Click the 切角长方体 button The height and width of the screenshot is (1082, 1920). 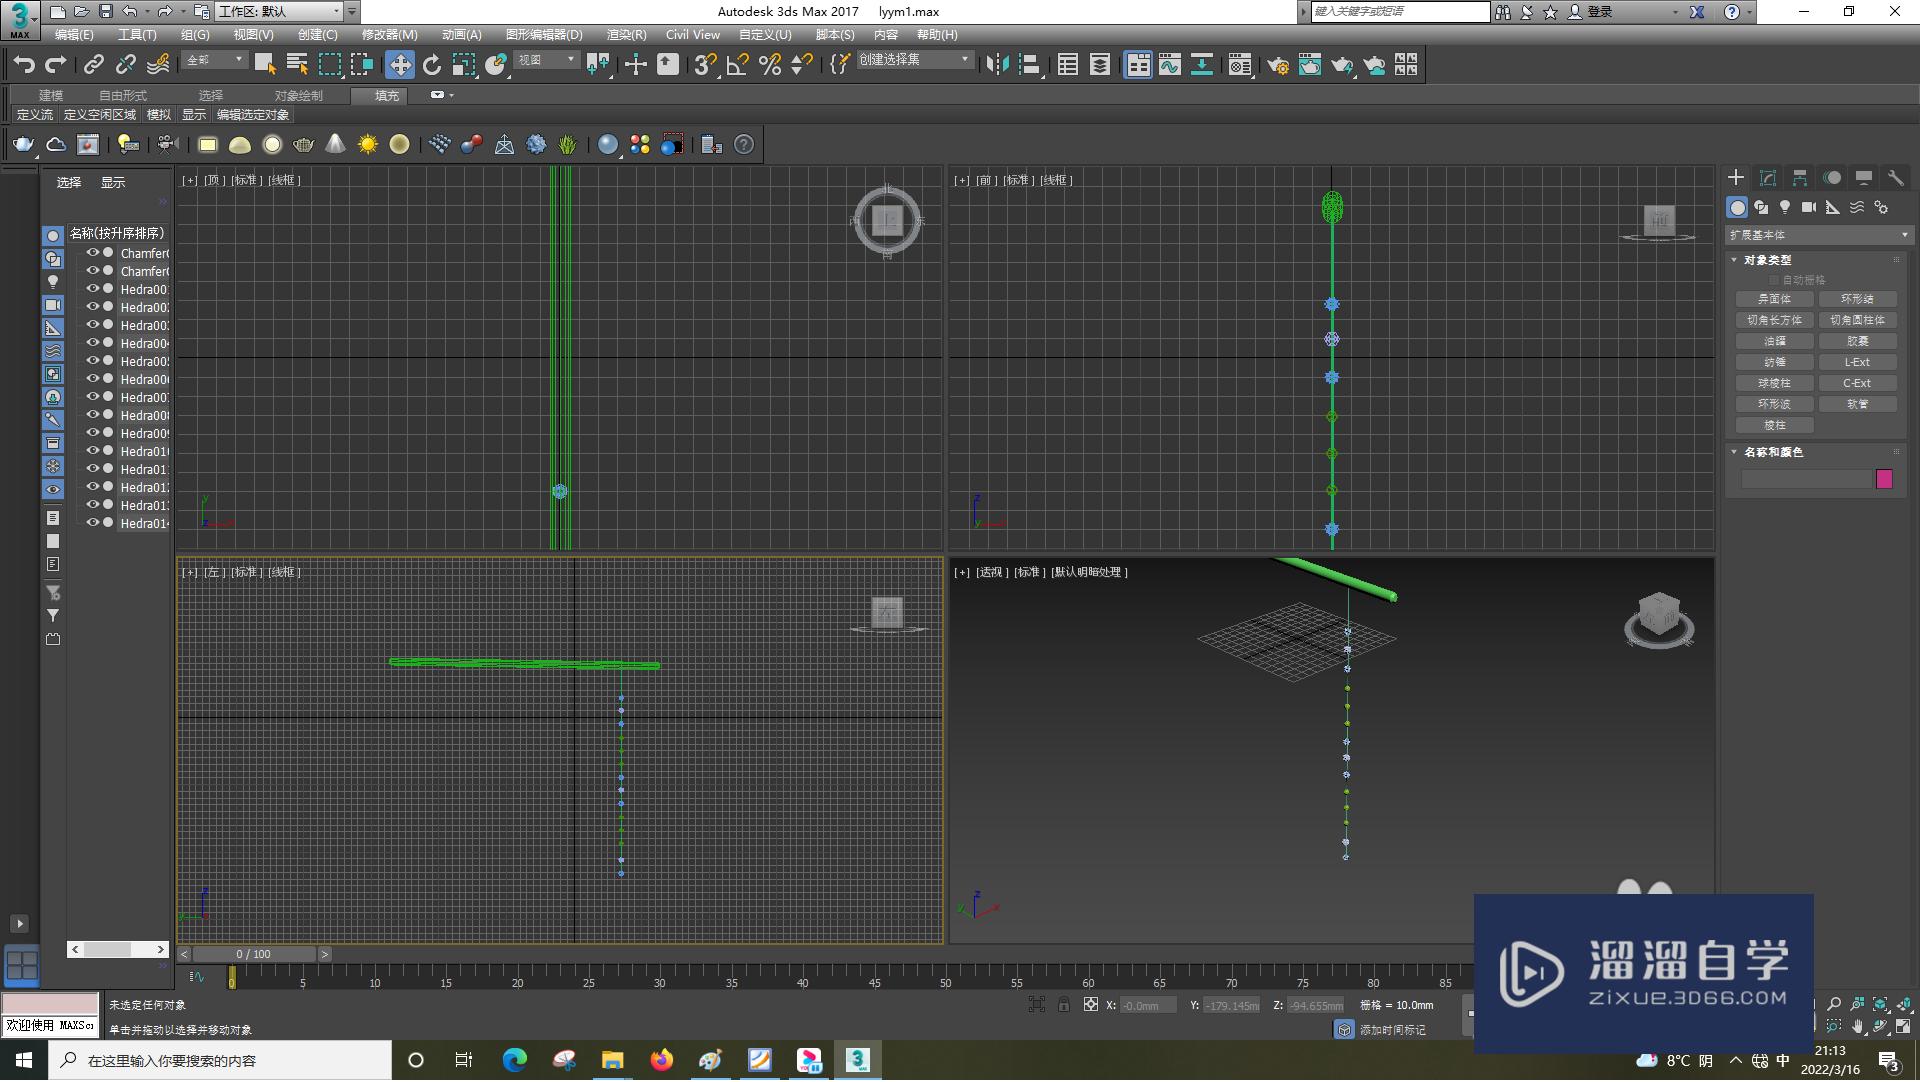point(1774,320)
